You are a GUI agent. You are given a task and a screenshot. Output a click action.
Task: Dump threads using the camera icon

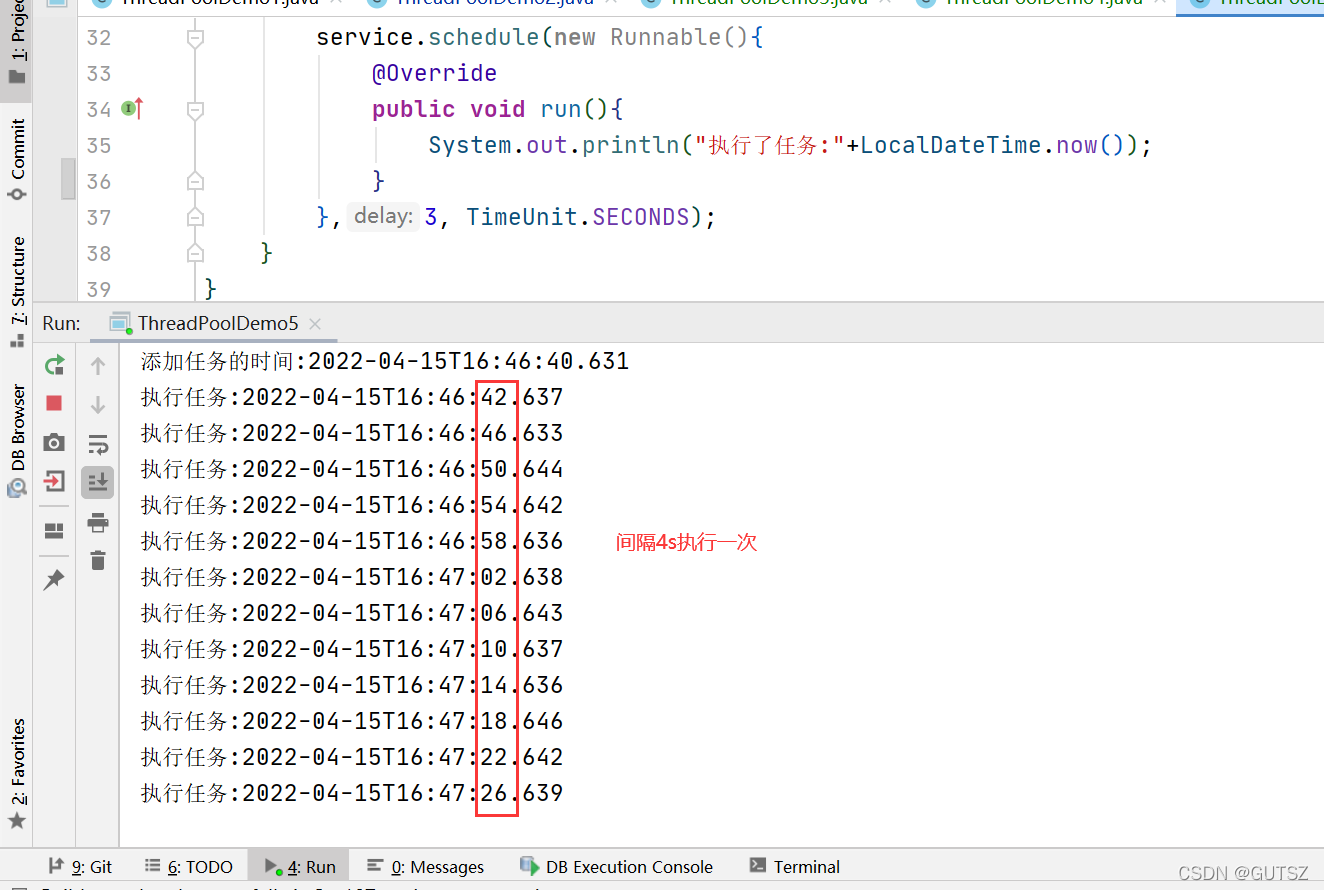click(55, 442)
